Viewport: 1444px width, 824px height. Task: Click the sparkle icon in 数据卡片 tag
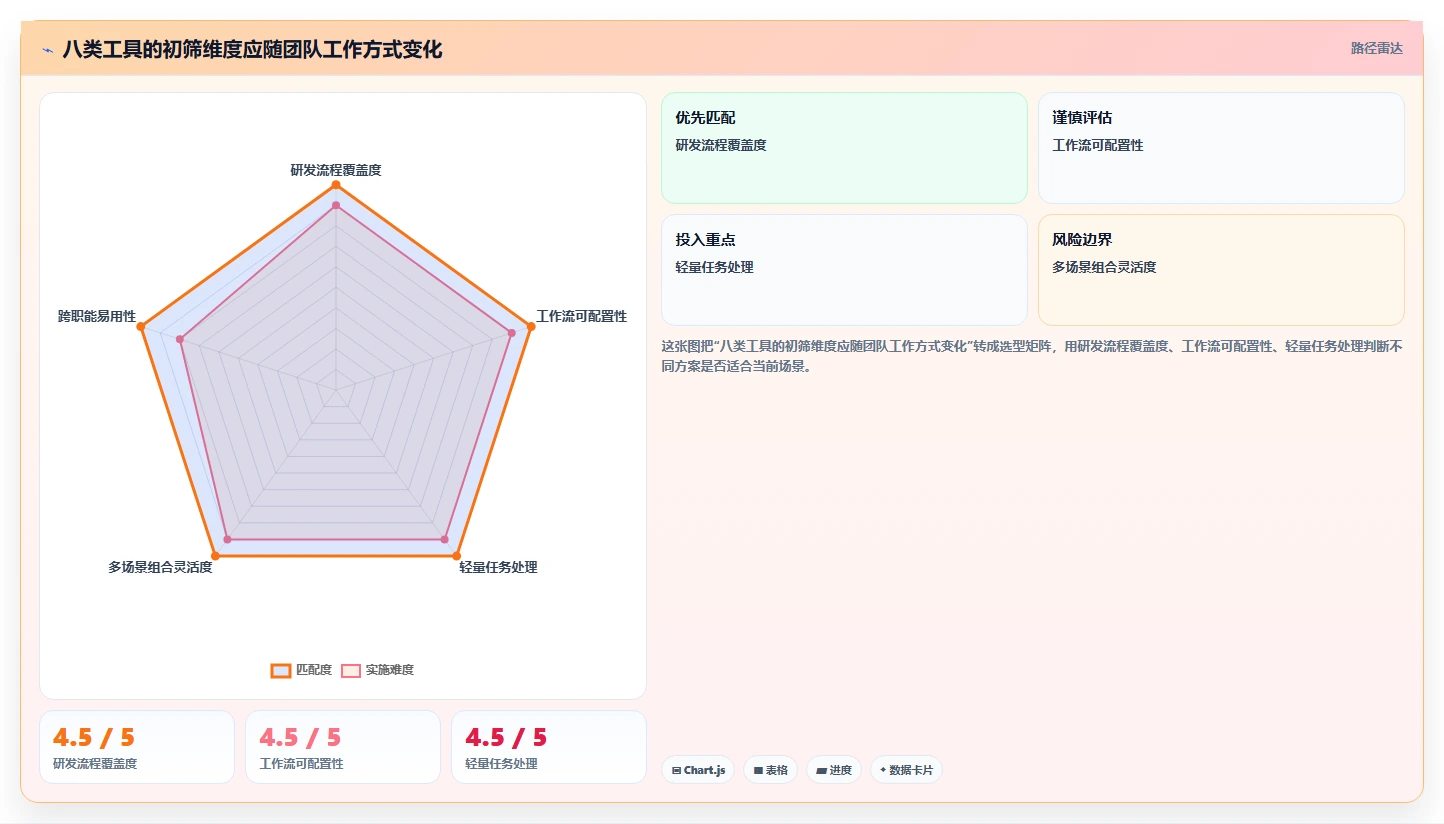click(x=883, y=770)
